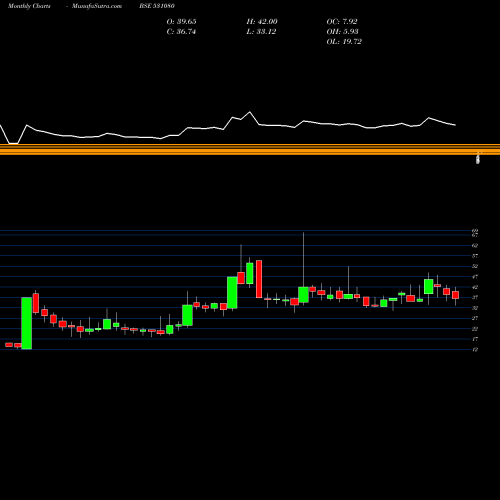Click the 57 price axis label
500x500 pixels.
[475, 256]
